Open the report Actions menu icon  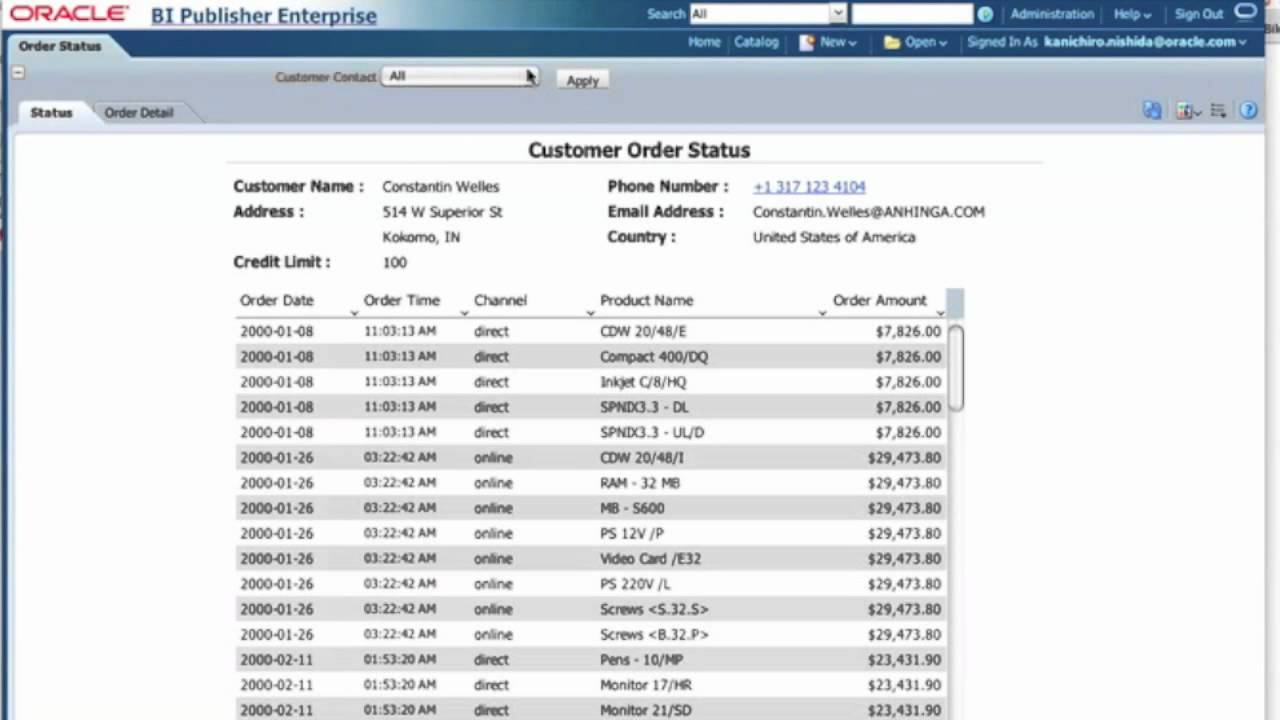coord(1218,111)
